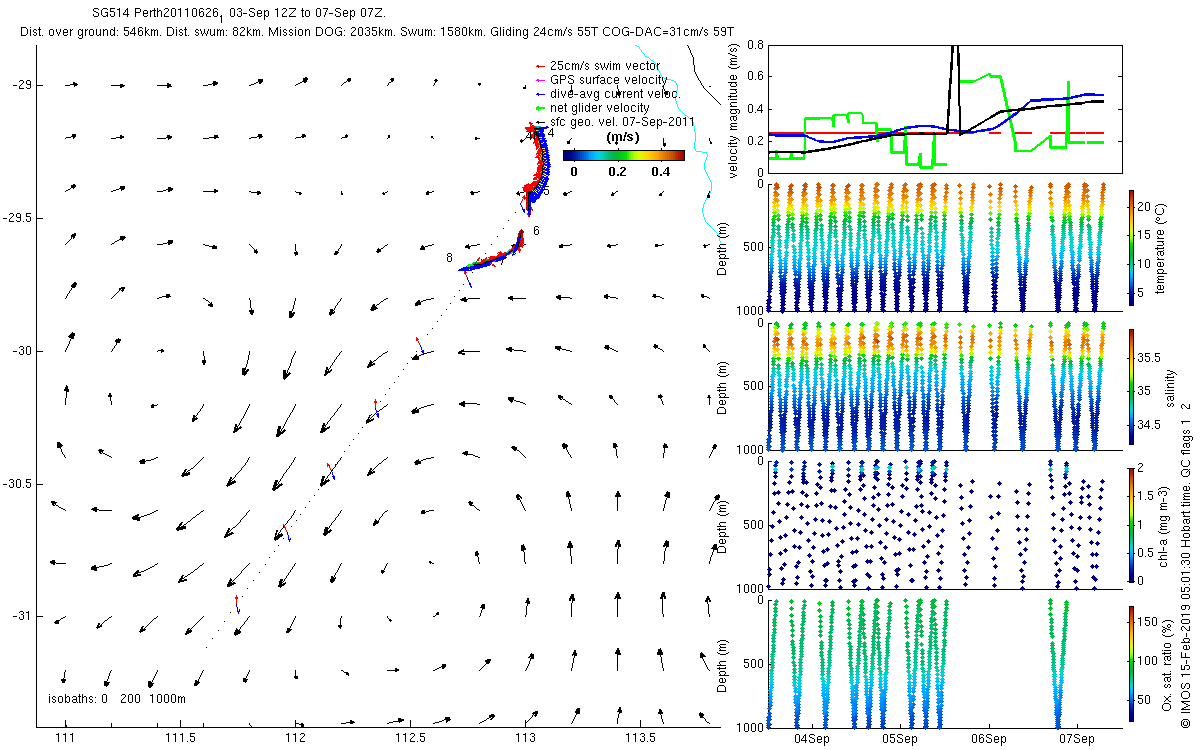The image size is (1200, 750).
Task: Click the day marker "6" on the glider track
Action: point(537,231)
